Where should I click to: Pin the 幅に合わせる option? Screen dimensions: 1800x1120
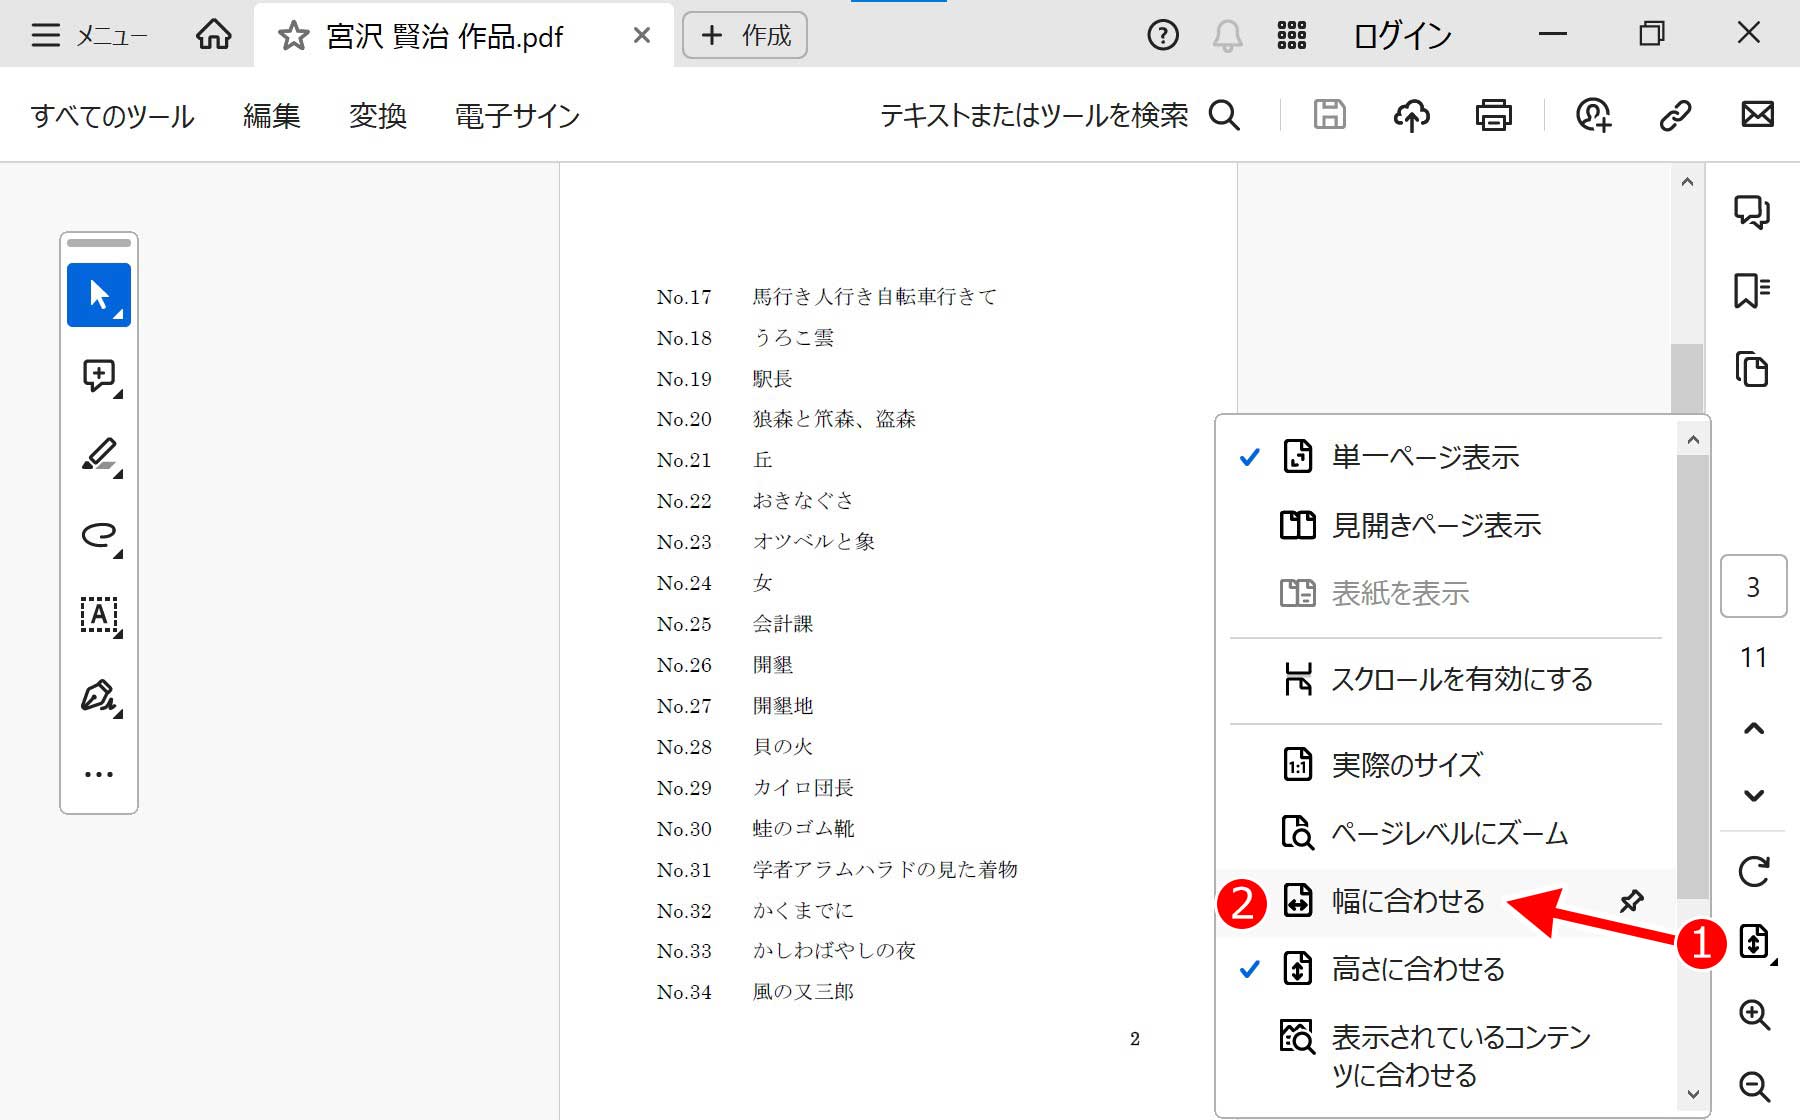pos(1631,901)
